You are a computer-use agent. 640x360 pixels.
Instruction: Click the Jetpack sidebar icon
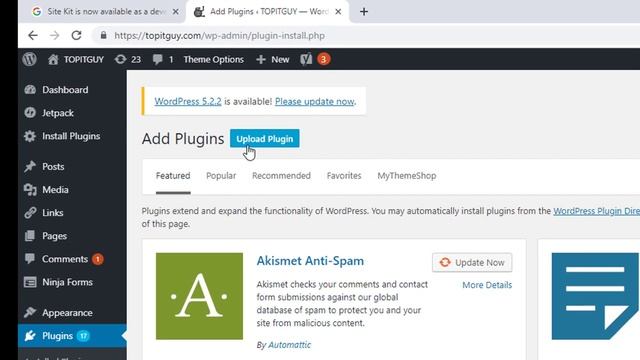[30, 113]
